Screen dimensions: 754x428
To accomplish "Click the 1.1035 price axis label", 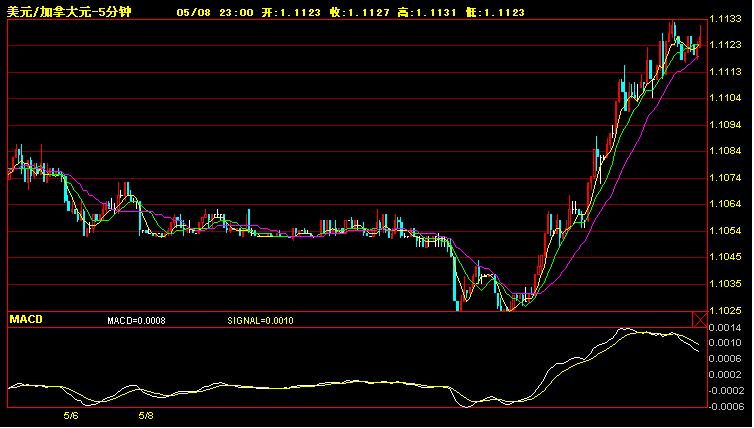I will click(726, 284).
